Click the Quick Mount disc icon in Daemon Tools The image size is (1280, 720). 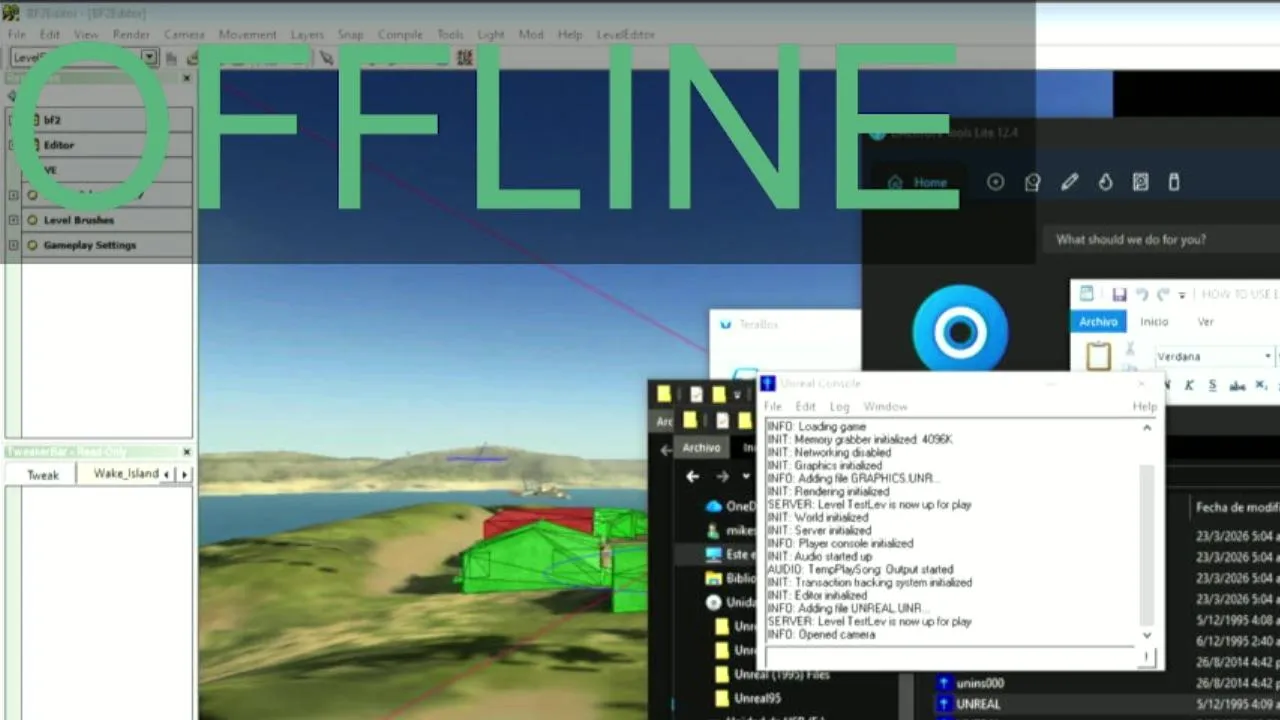995,182
